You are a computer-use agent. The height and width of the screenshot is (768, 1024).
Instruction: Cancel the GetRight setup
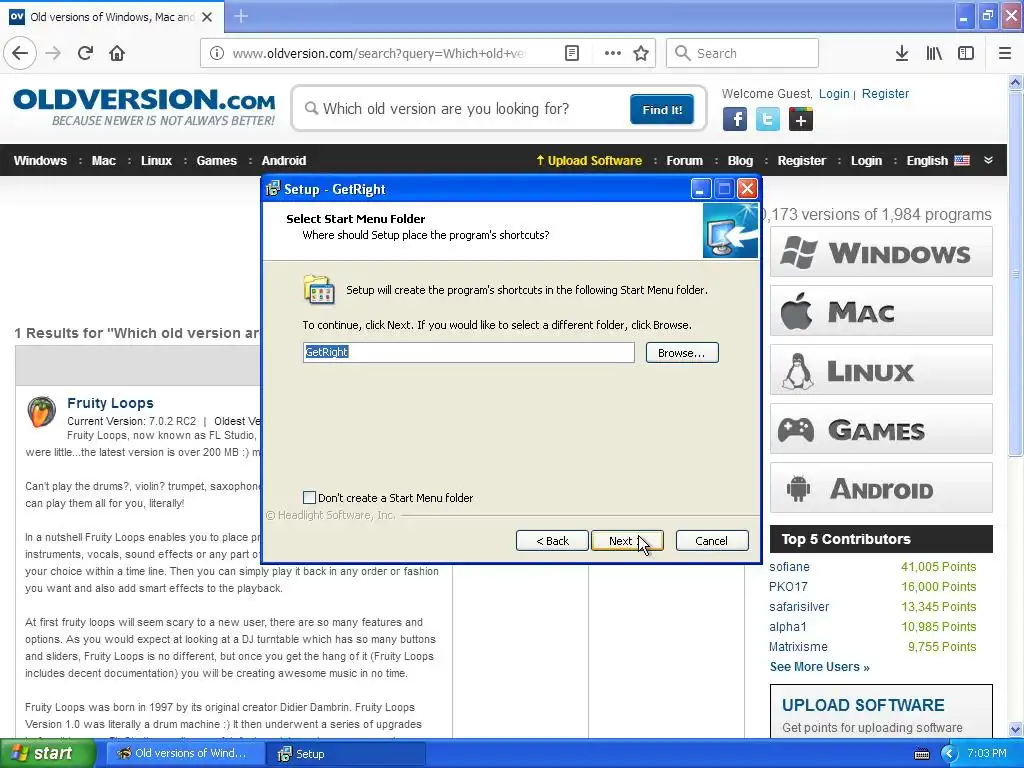[x=712, y=541]
